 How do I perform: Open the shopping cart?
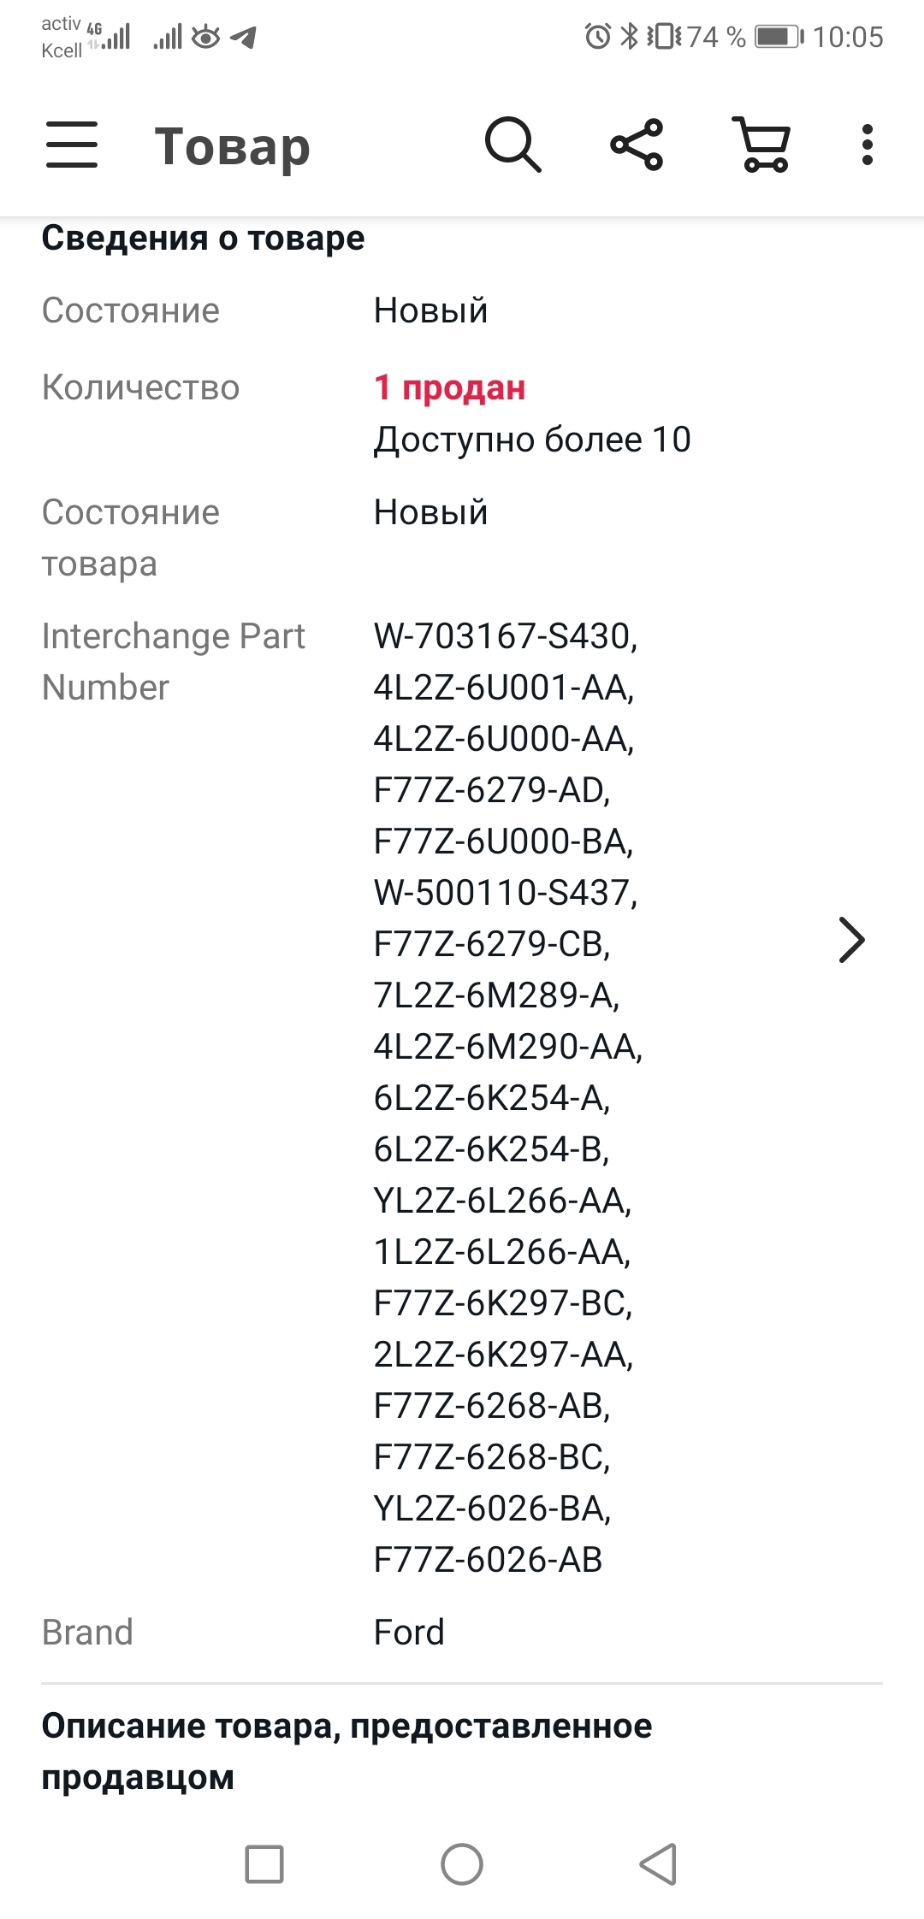tap(763, 145)
